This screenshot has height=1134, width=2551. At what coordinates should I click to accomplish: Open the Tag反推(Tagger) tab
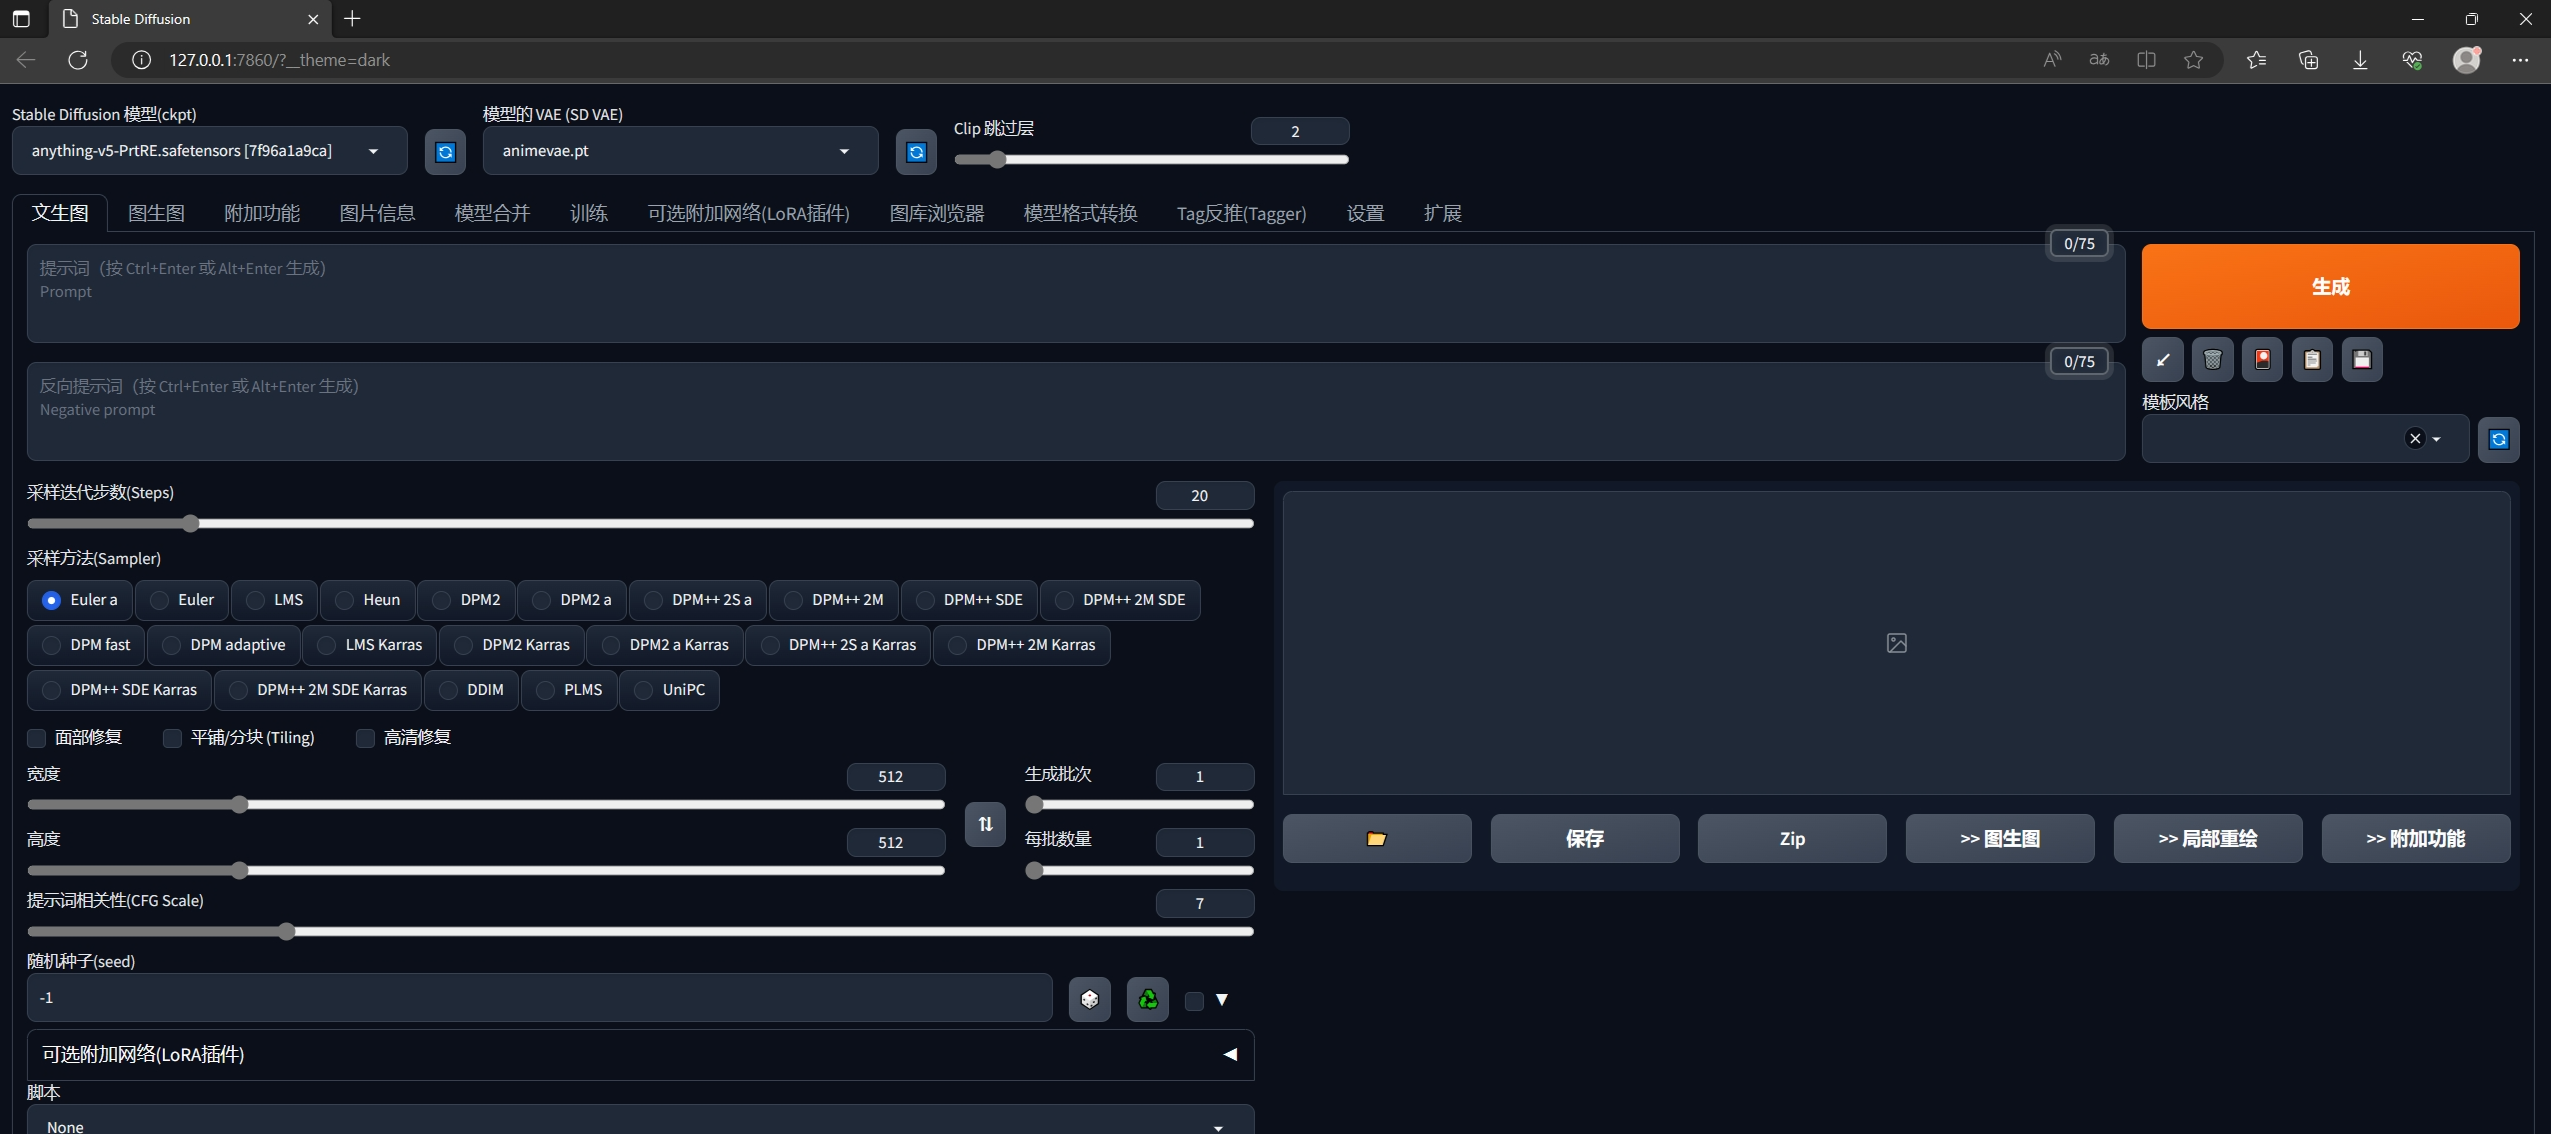tap(1241, 213)
